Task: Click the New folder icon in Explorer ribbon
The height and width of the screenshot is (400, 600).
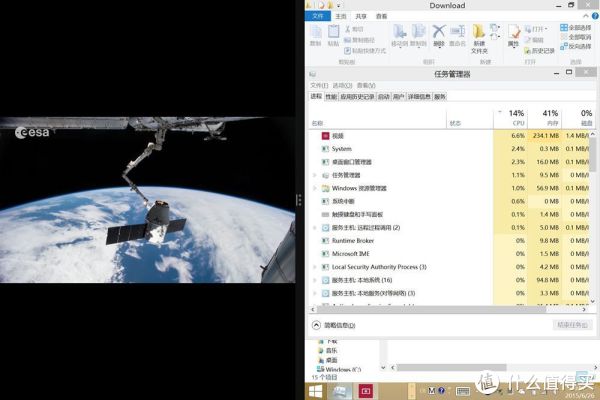Action: tap(479, 31)
